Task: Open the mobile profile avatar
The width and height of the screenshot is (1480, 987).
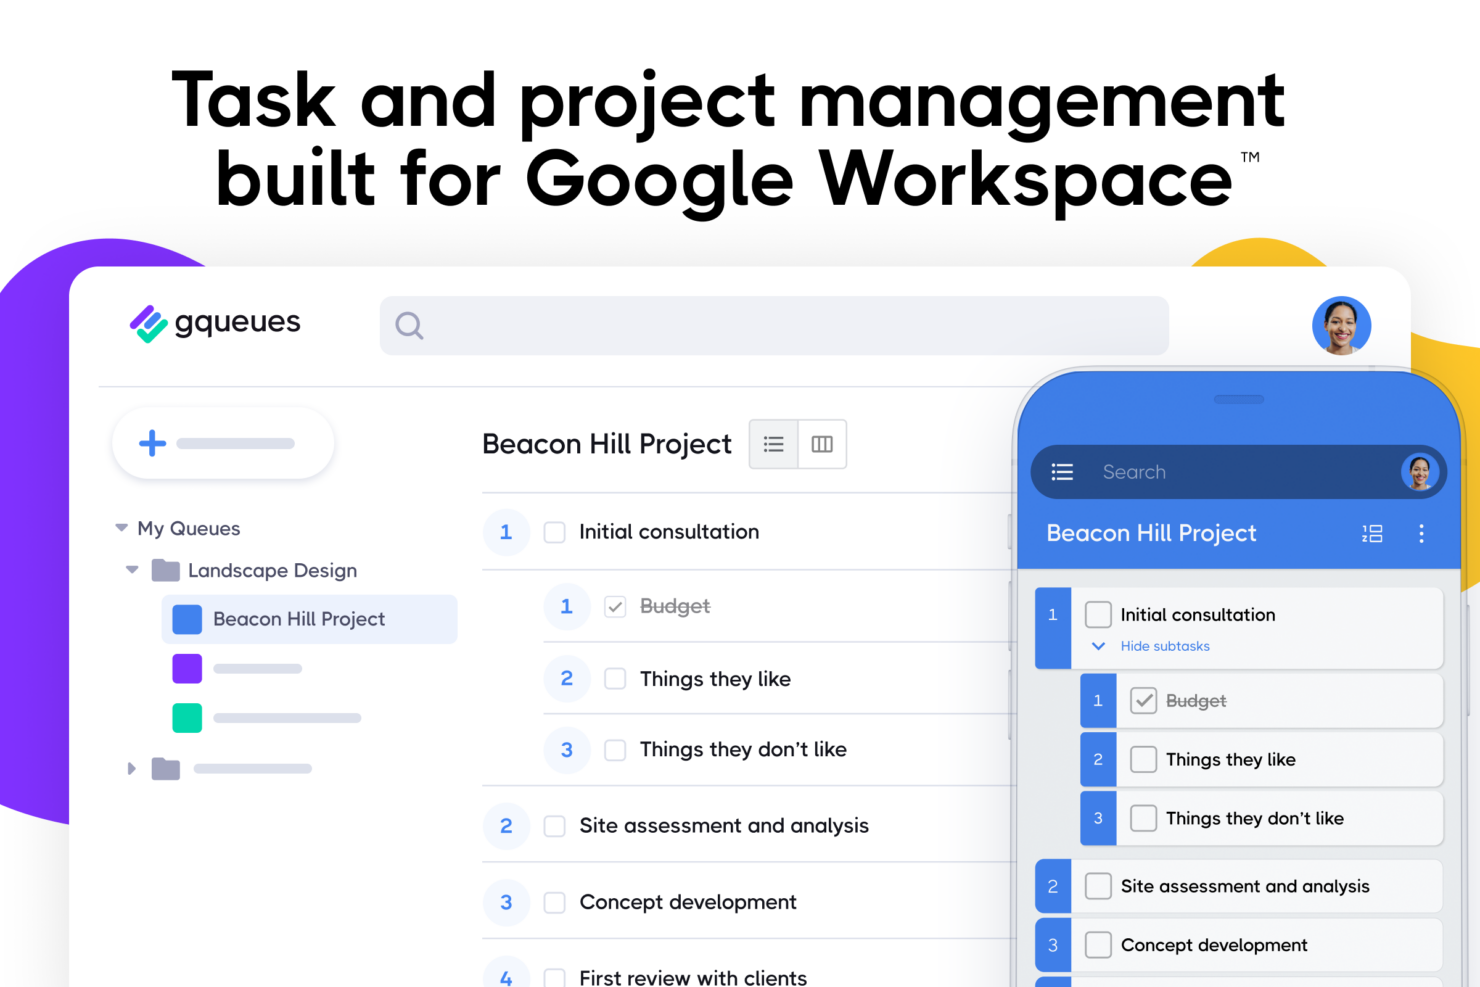Action: [x=1418, y=471]
